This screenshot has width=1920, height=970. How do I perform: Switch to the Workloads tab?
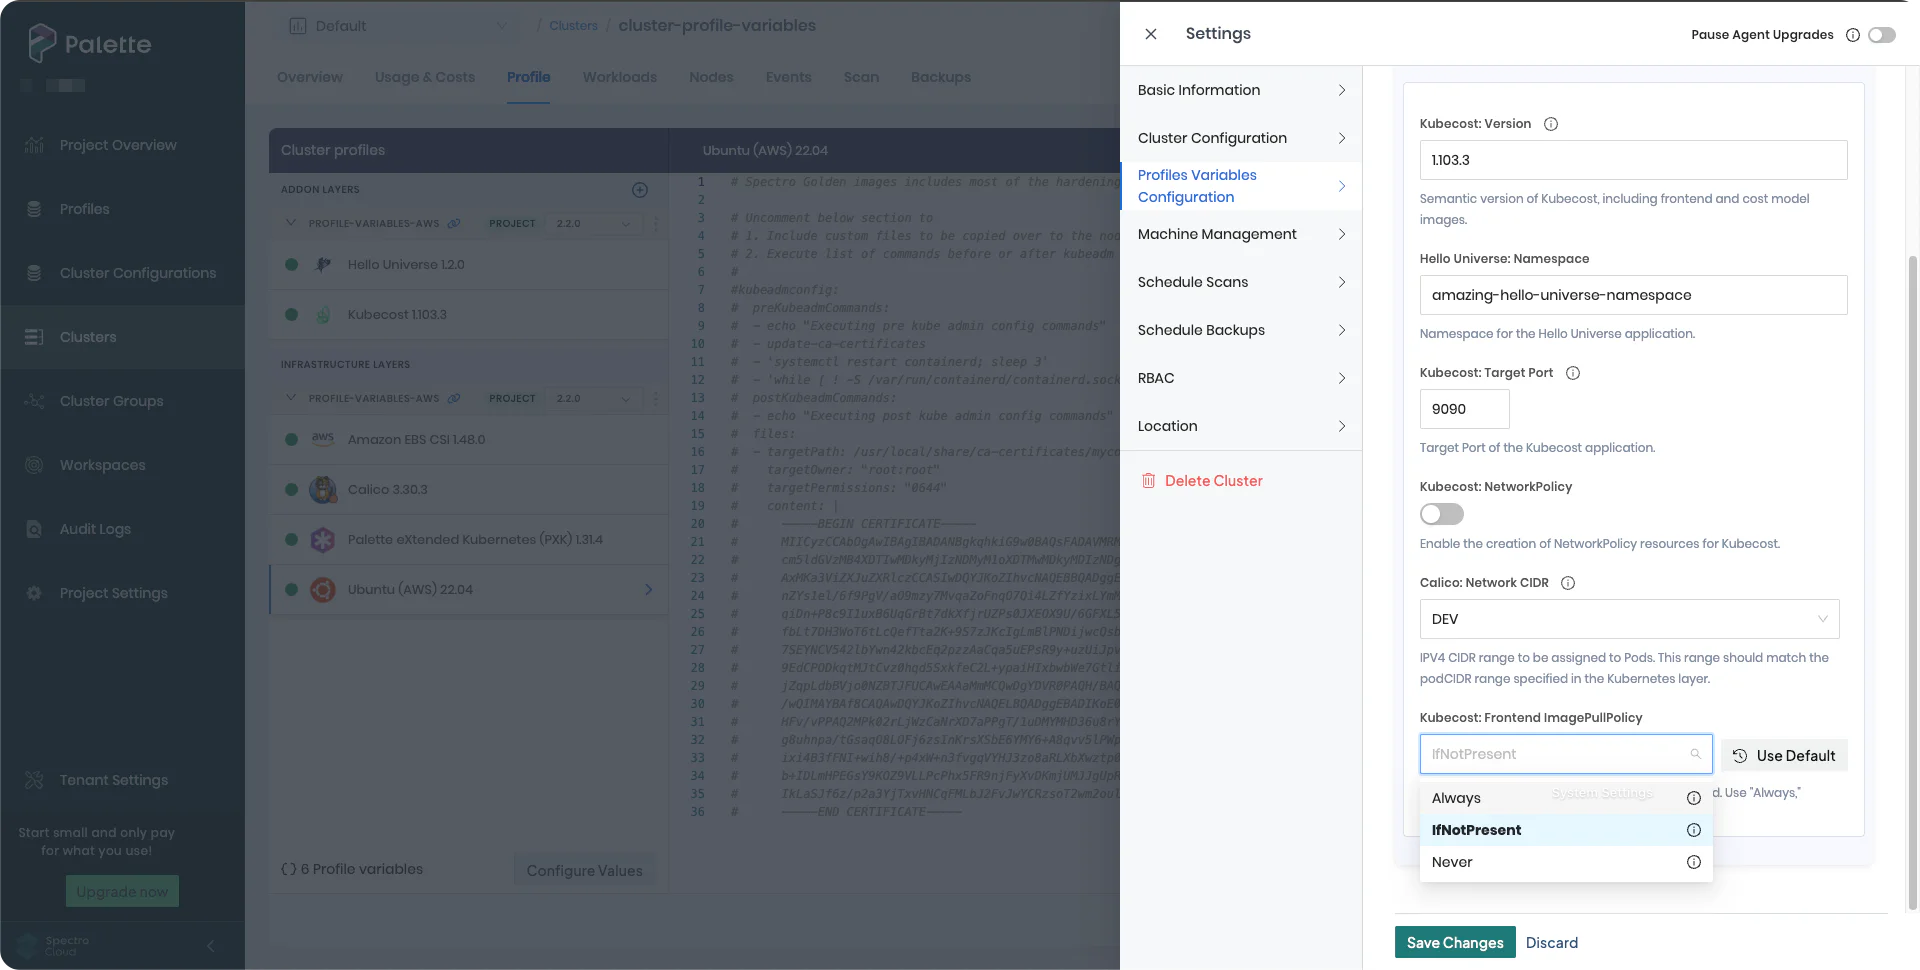click(619, 77)
